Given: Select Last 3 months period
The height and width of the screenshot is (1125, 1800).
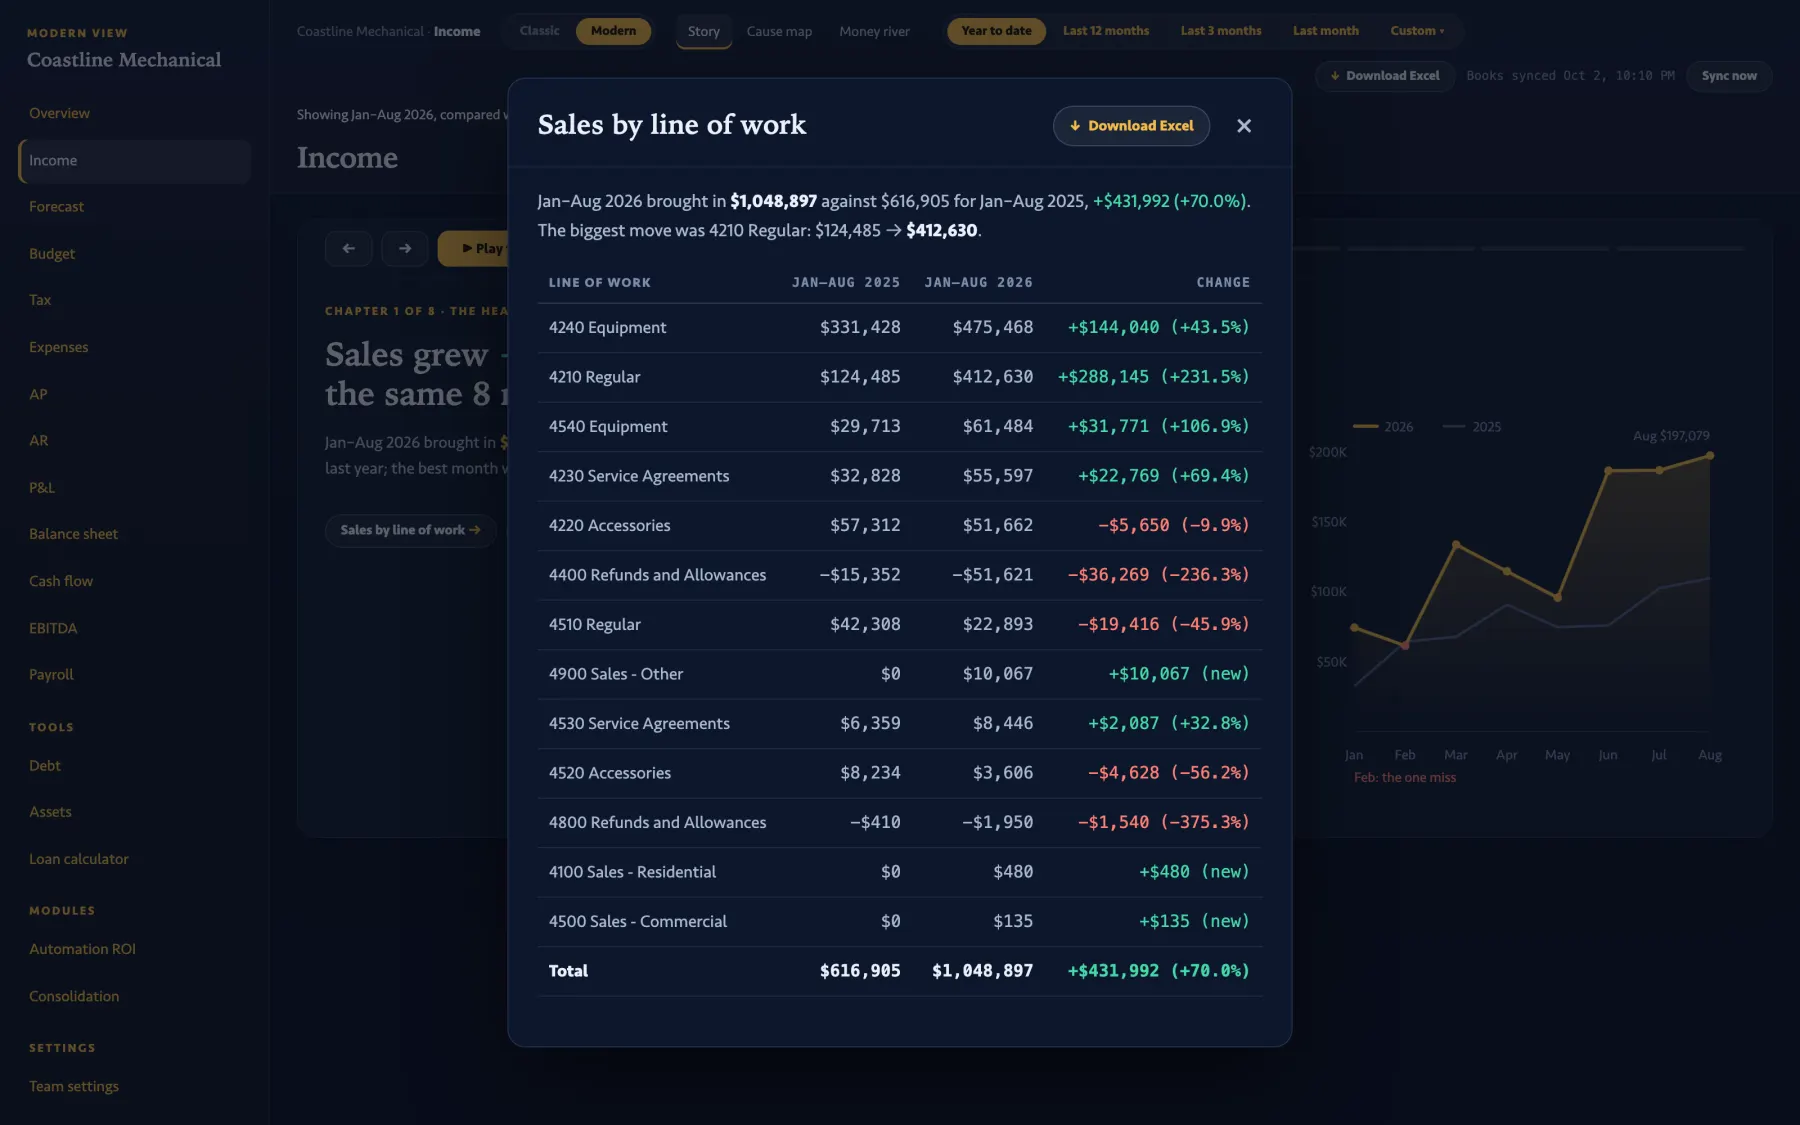Looking at the screenshot, I should [x=1221, y=31].
